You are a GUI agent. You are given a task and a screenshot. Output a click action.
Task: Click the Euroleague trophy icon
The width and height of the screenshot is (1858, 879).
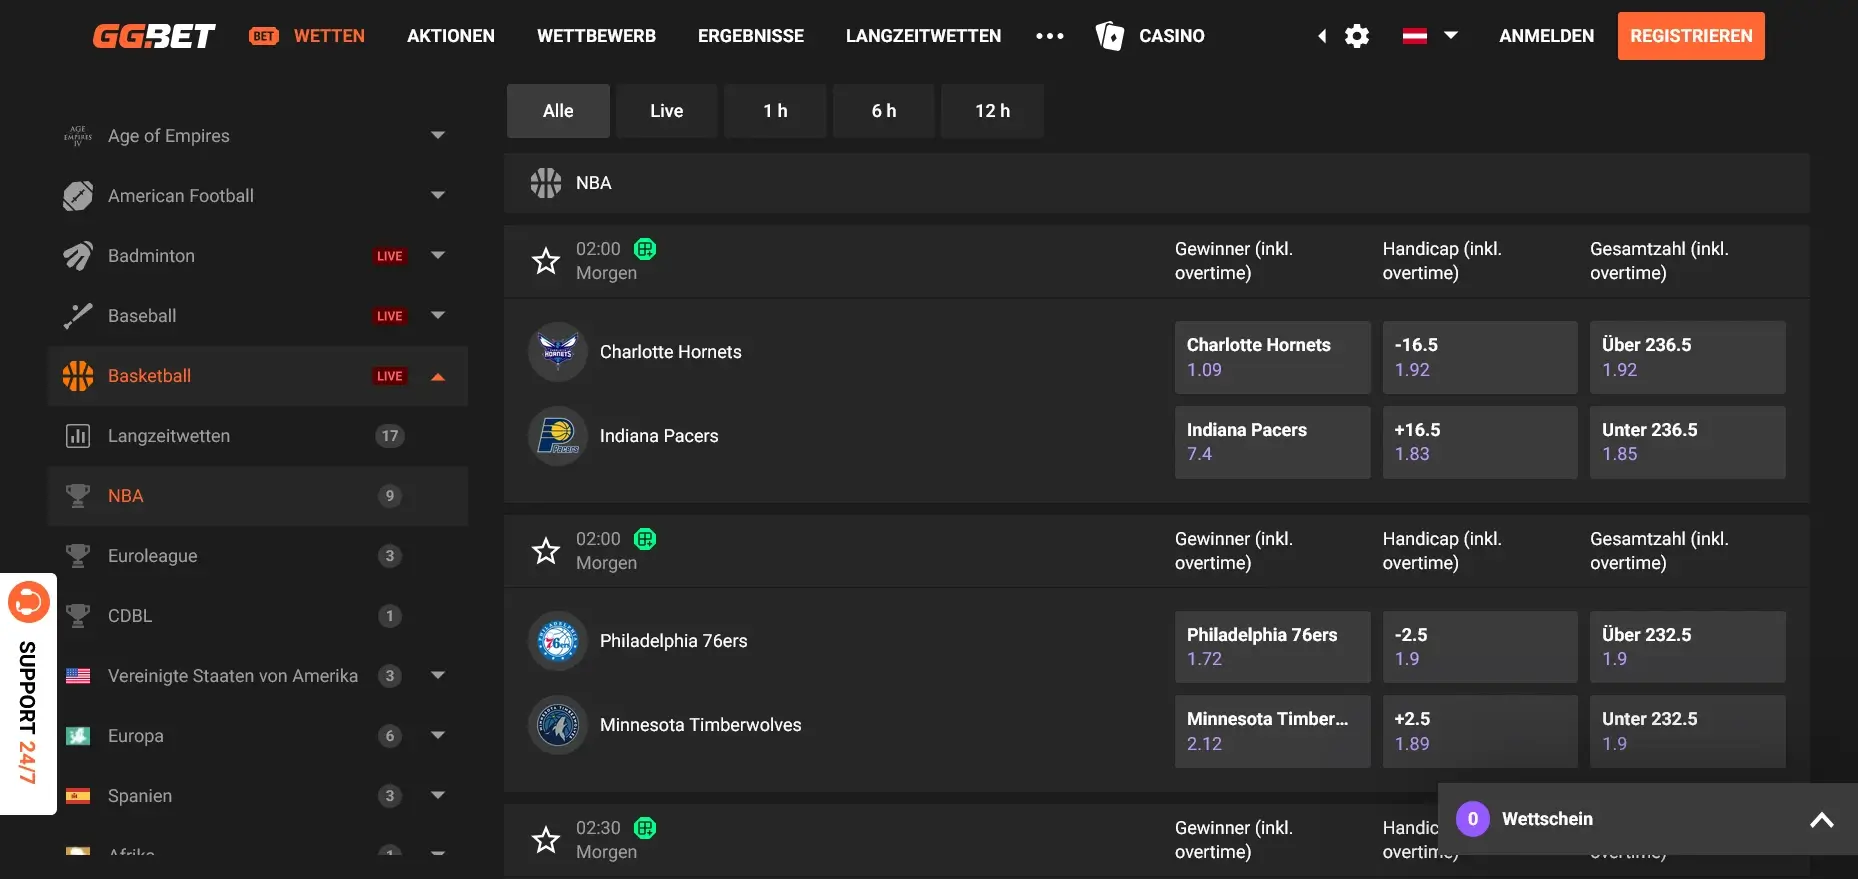click(78, 556)
